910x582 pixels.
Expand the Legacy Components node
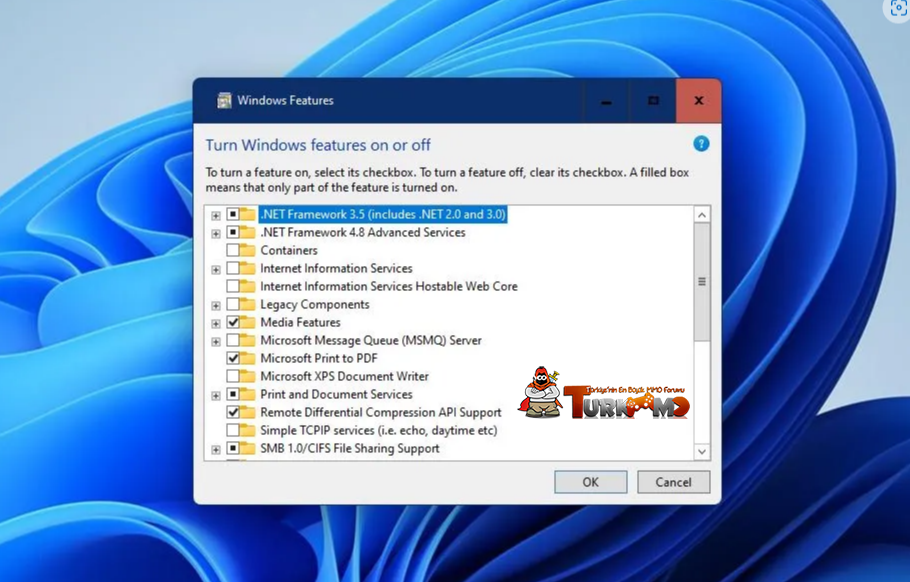216,305
